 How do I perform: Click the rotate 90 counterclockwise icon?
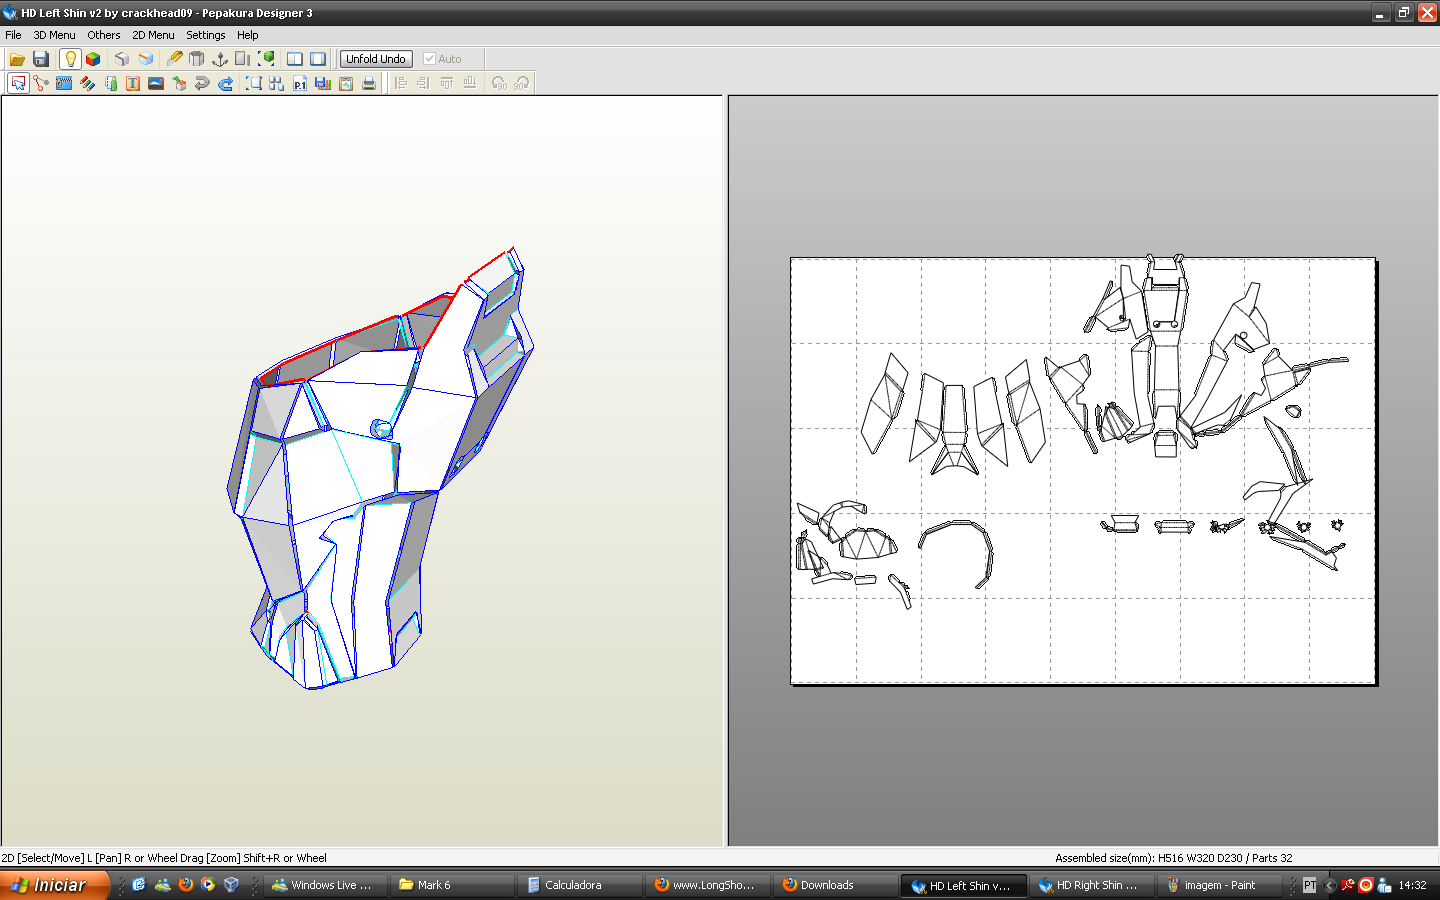click(498, 83)
